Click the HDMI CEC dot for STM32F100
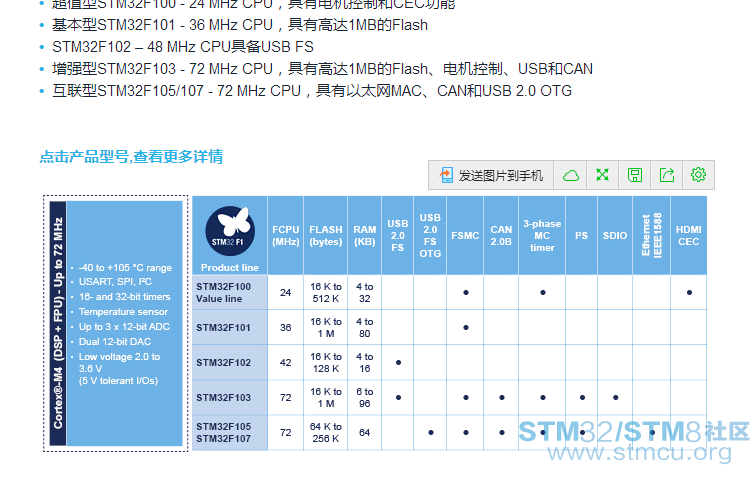This screenshot has width=756, height=477. click(x=689, y=292)
